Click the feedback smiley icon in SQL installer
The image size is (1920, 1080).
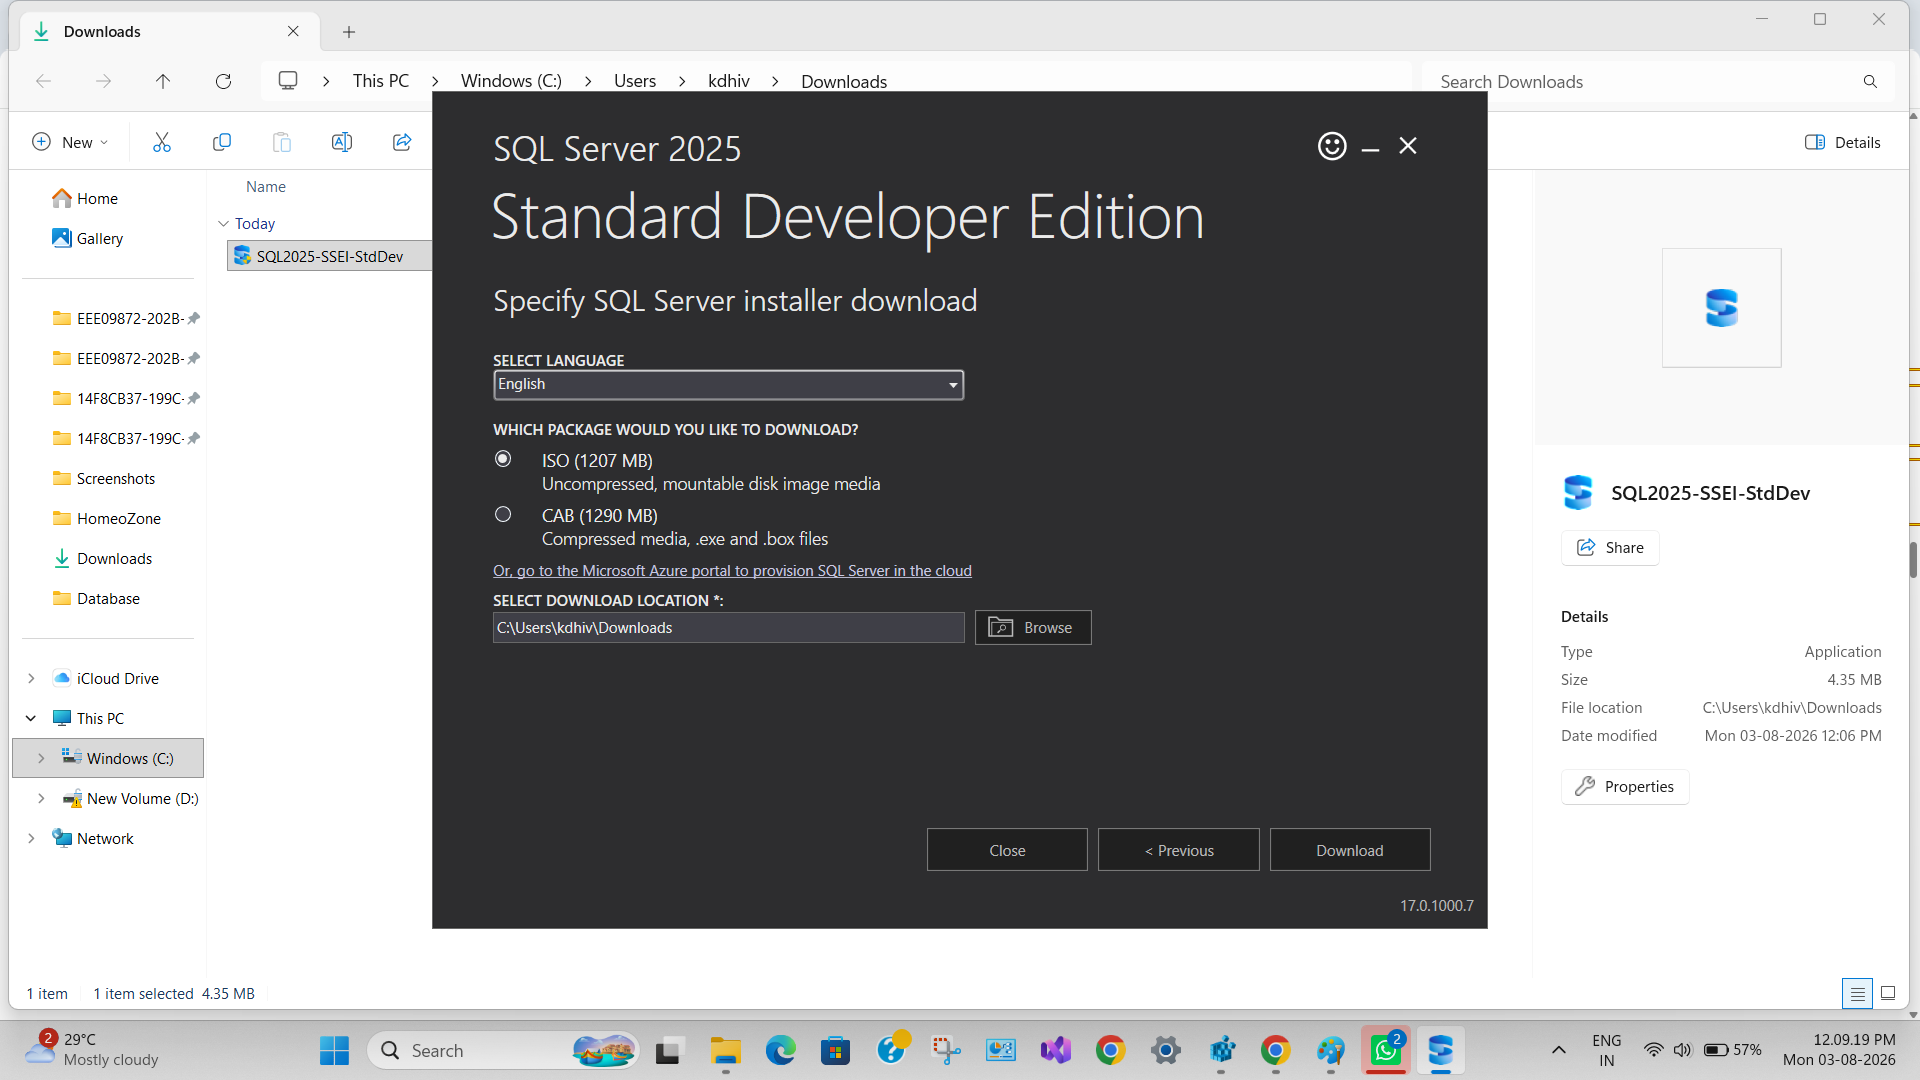(x=1332, y=146)
